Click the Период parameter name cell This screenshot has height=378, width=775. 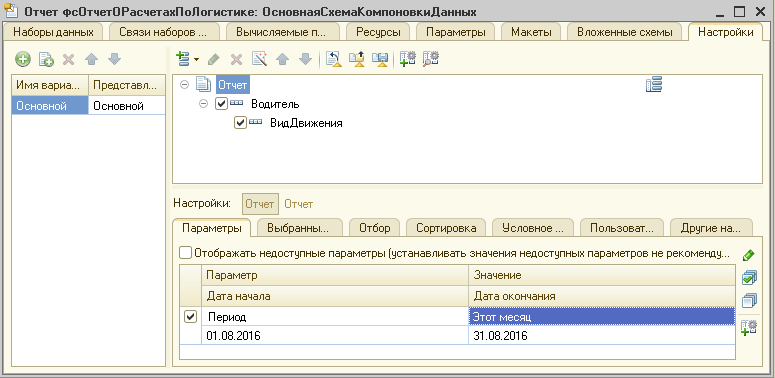pyautogui.click(x=335, y=317)
